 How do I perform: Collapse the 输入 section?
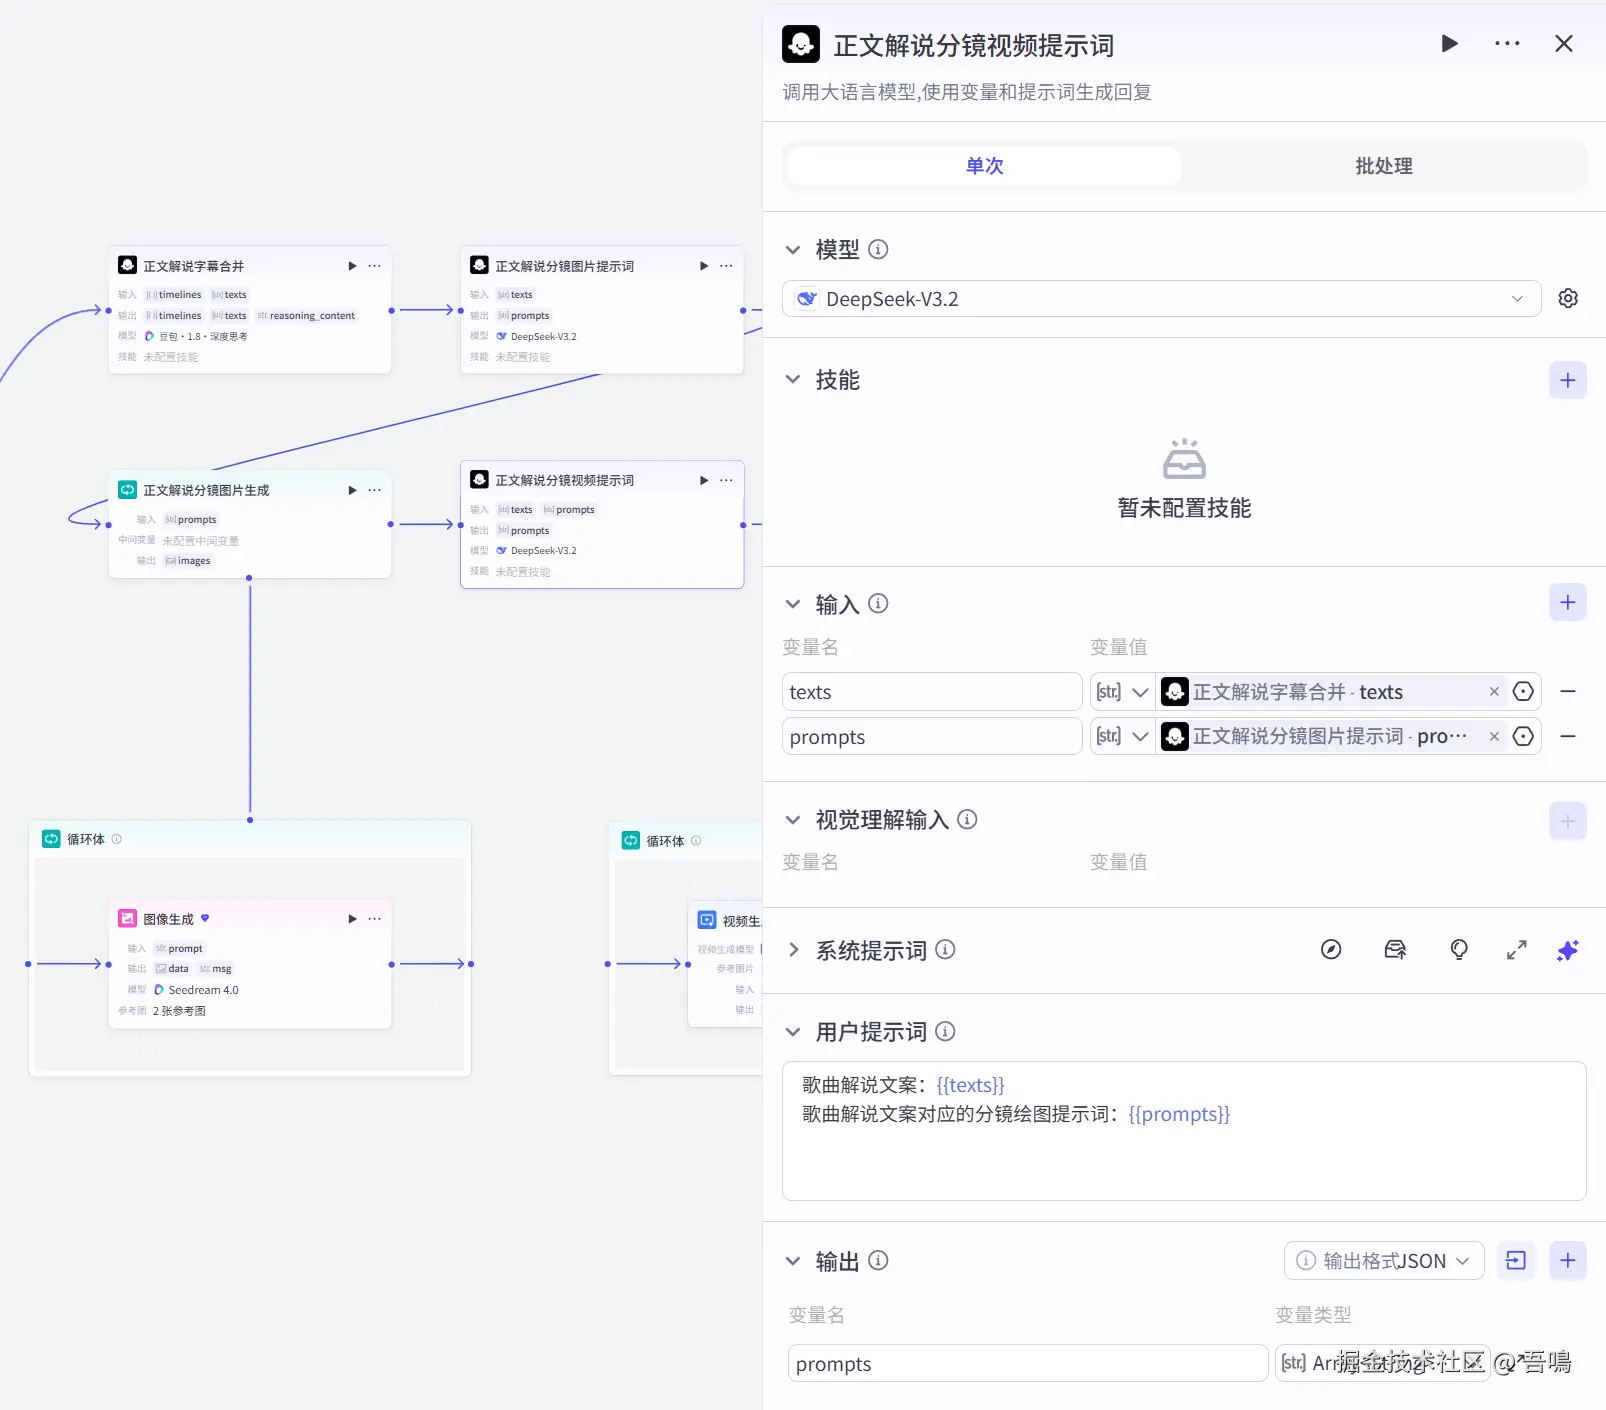[x=793, y=604]
